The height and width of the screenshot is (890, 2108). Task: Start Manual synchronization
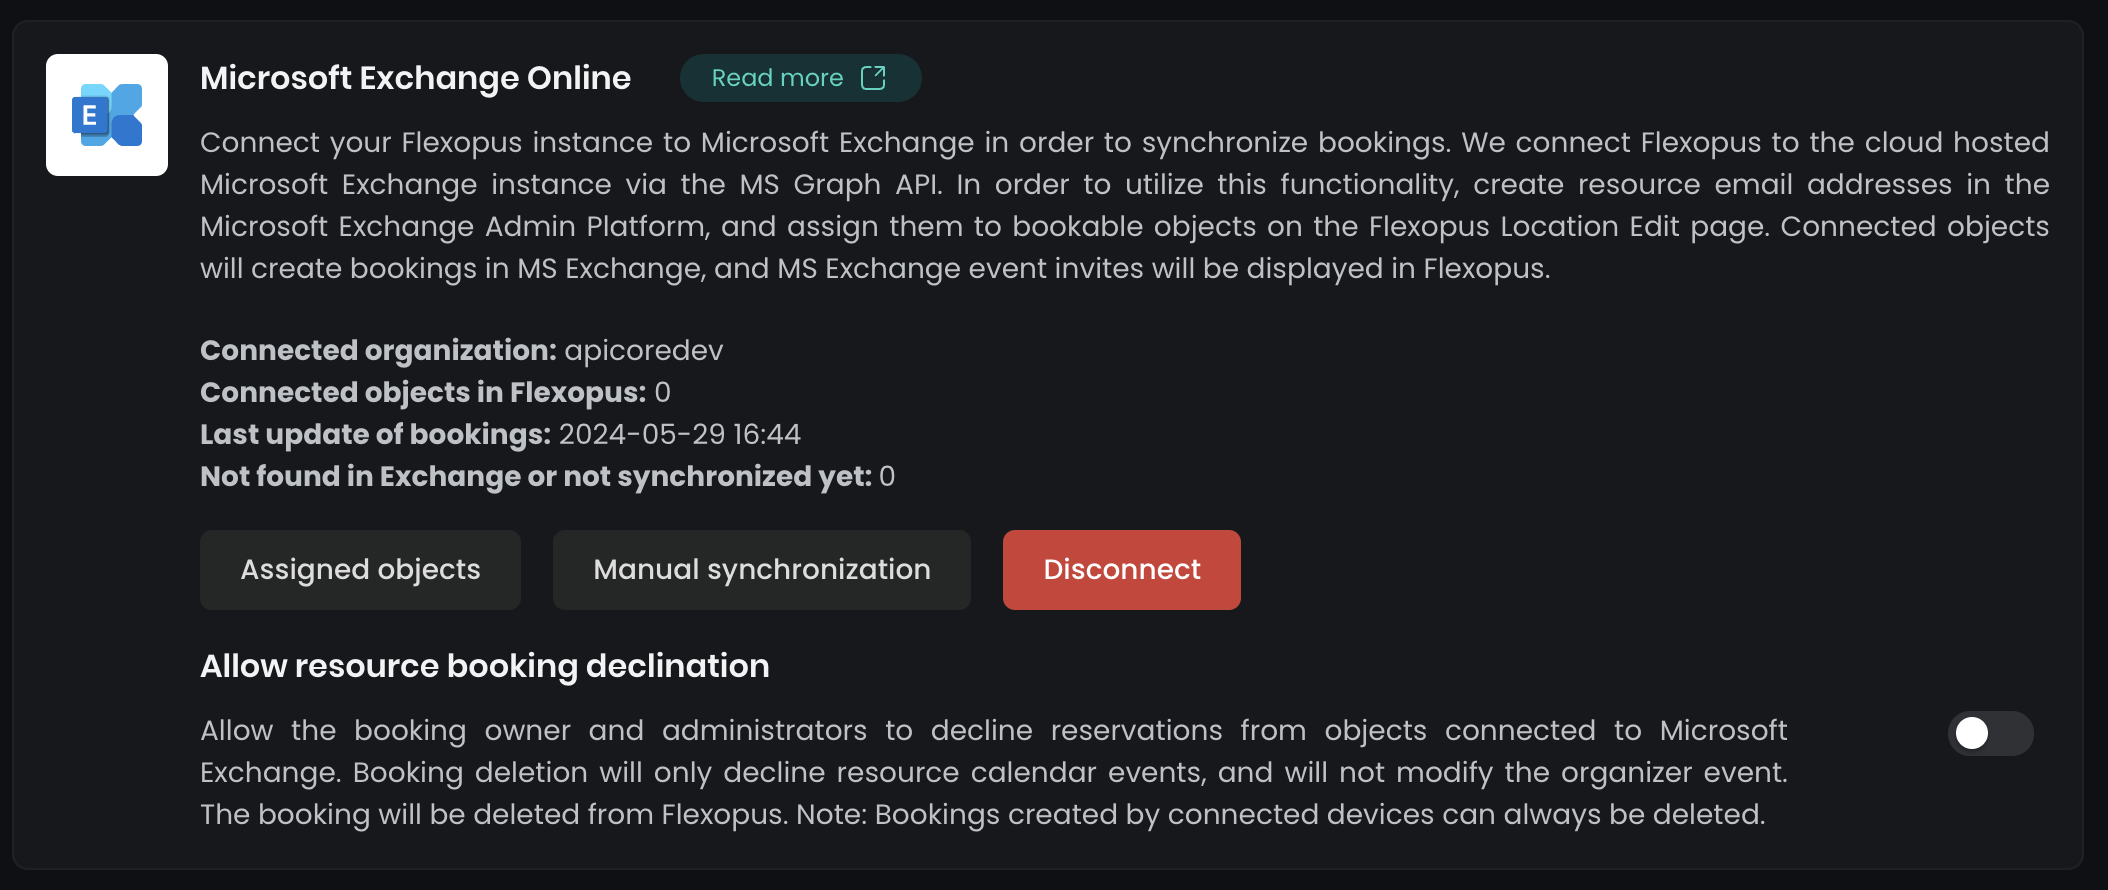(x=761, y=570)
